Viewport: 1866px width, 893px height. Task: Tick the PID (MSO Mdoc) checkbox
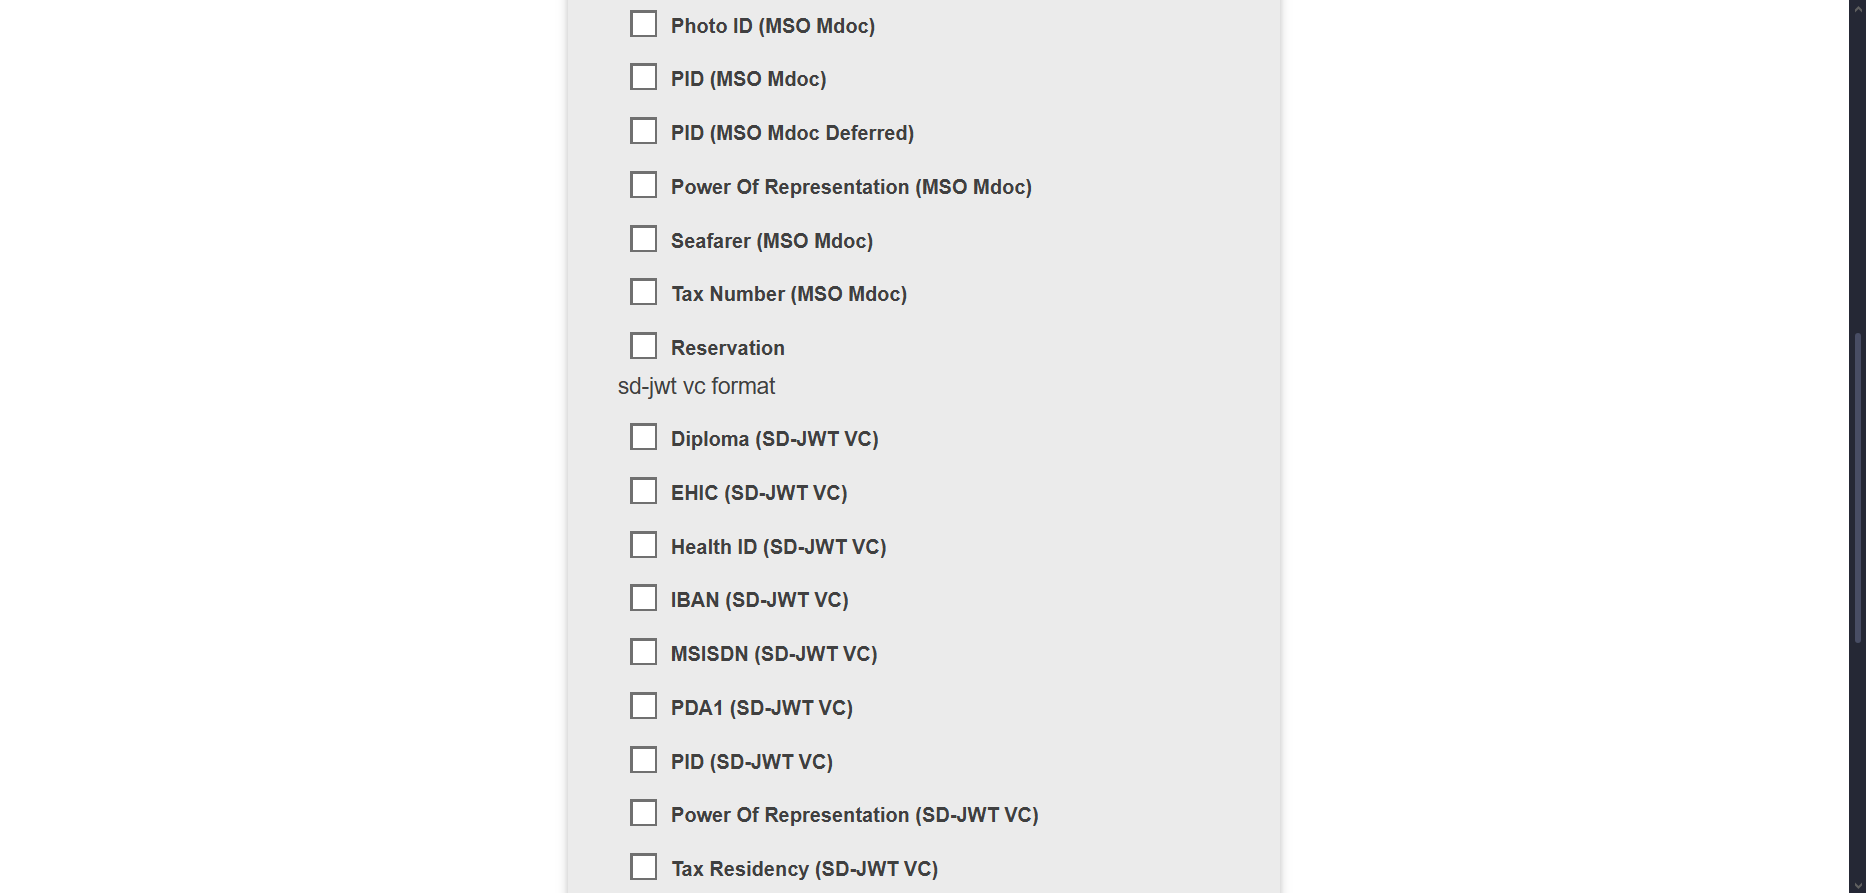tap(644, 78)
